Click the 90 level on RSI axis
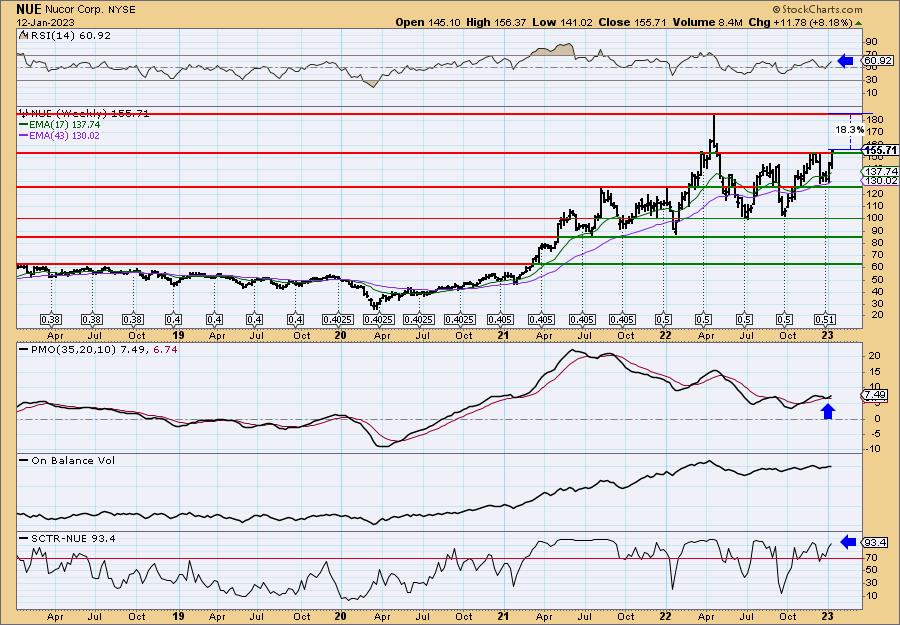The height and width of the screenshot is (625, 900). point(872,42)
